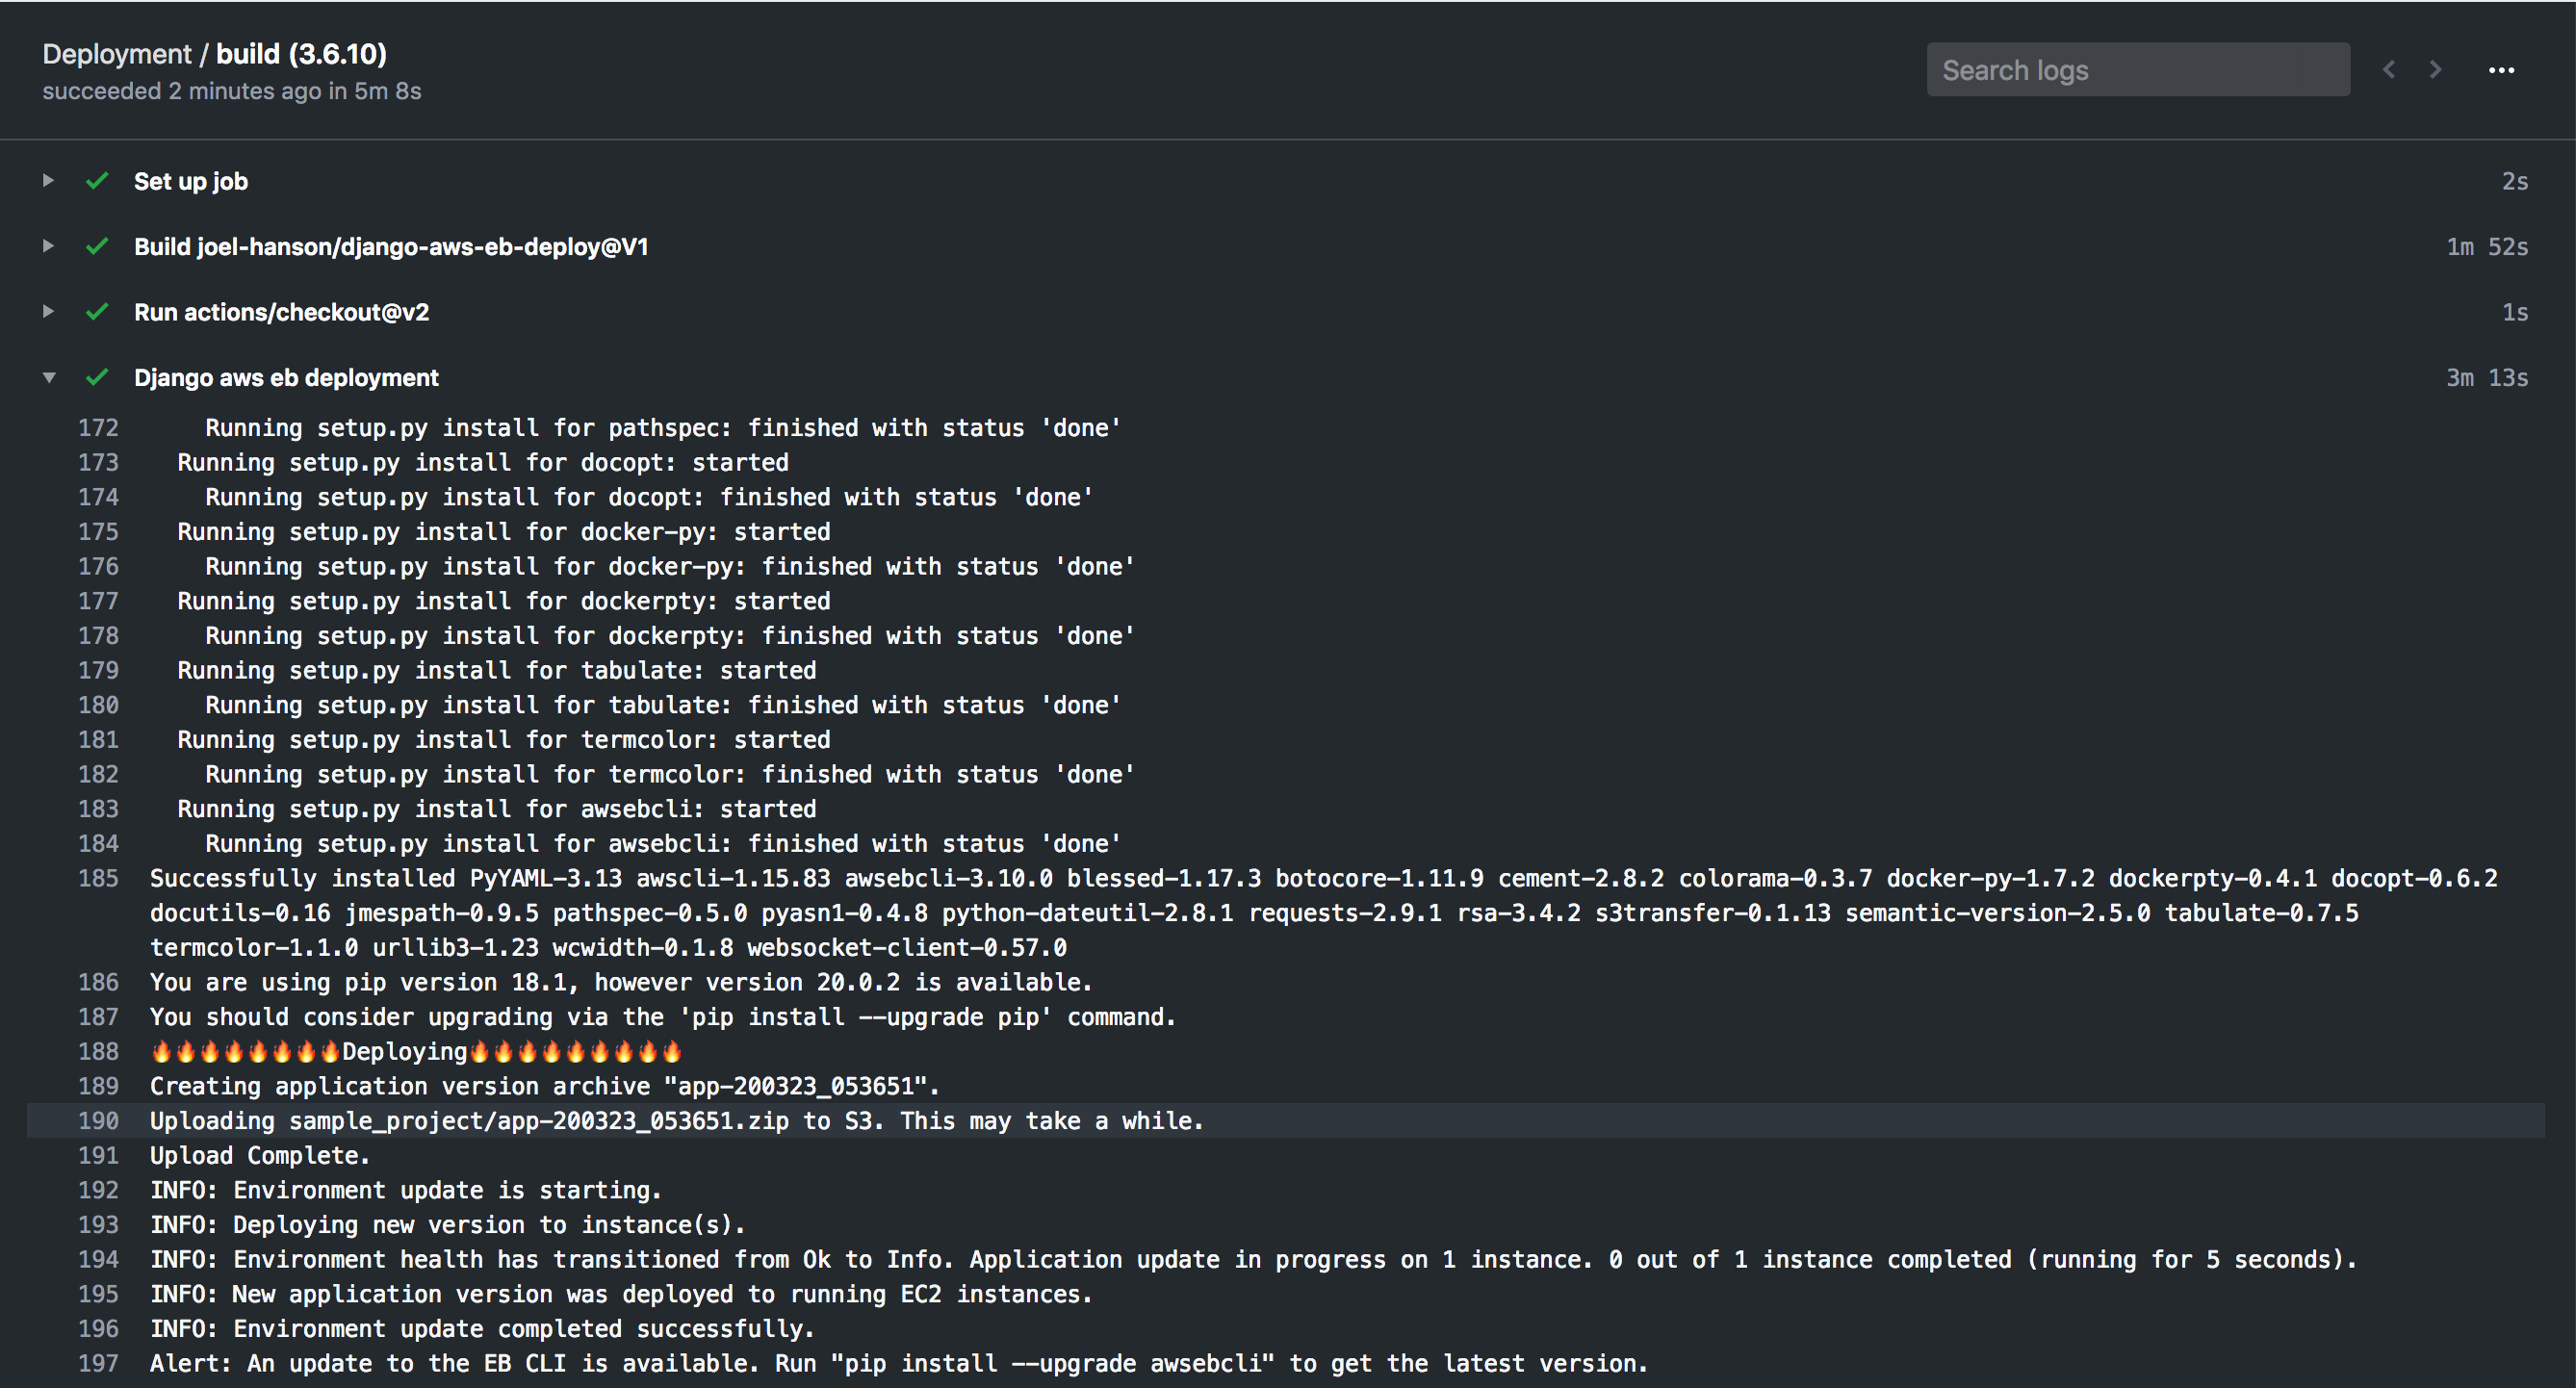Click 'Environment update completed successfully.' line
The image size is (2576, 1388).
click(x=482, y=1329)
